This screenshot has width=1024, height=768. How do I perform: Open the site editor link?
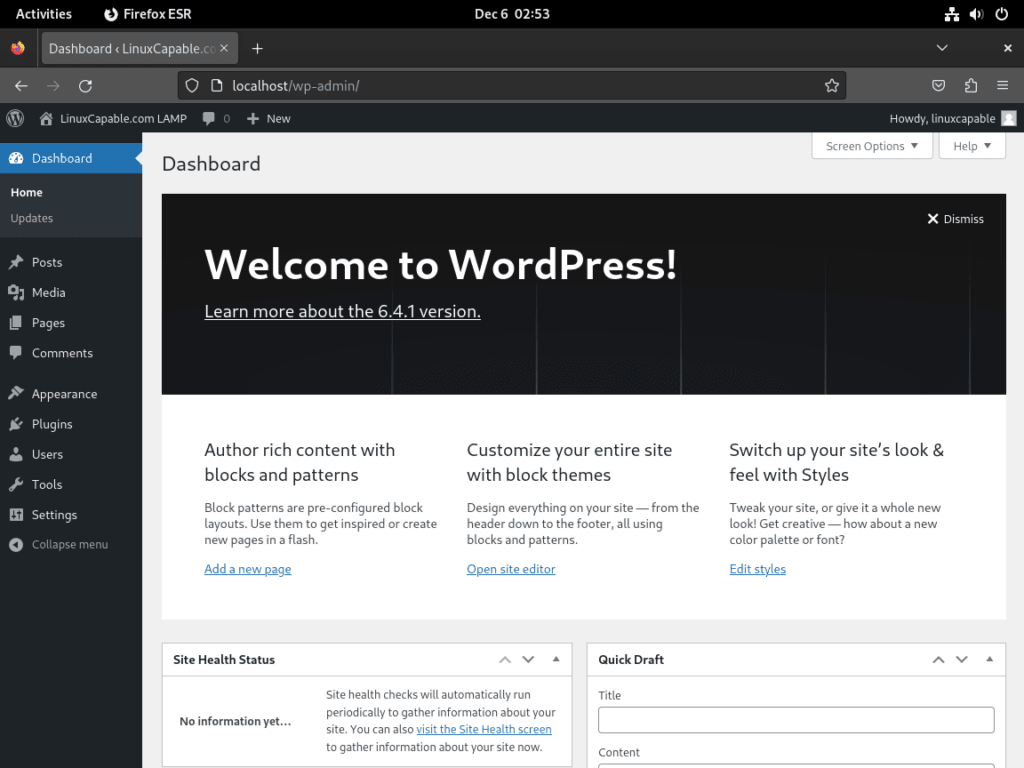pos(511,568)
